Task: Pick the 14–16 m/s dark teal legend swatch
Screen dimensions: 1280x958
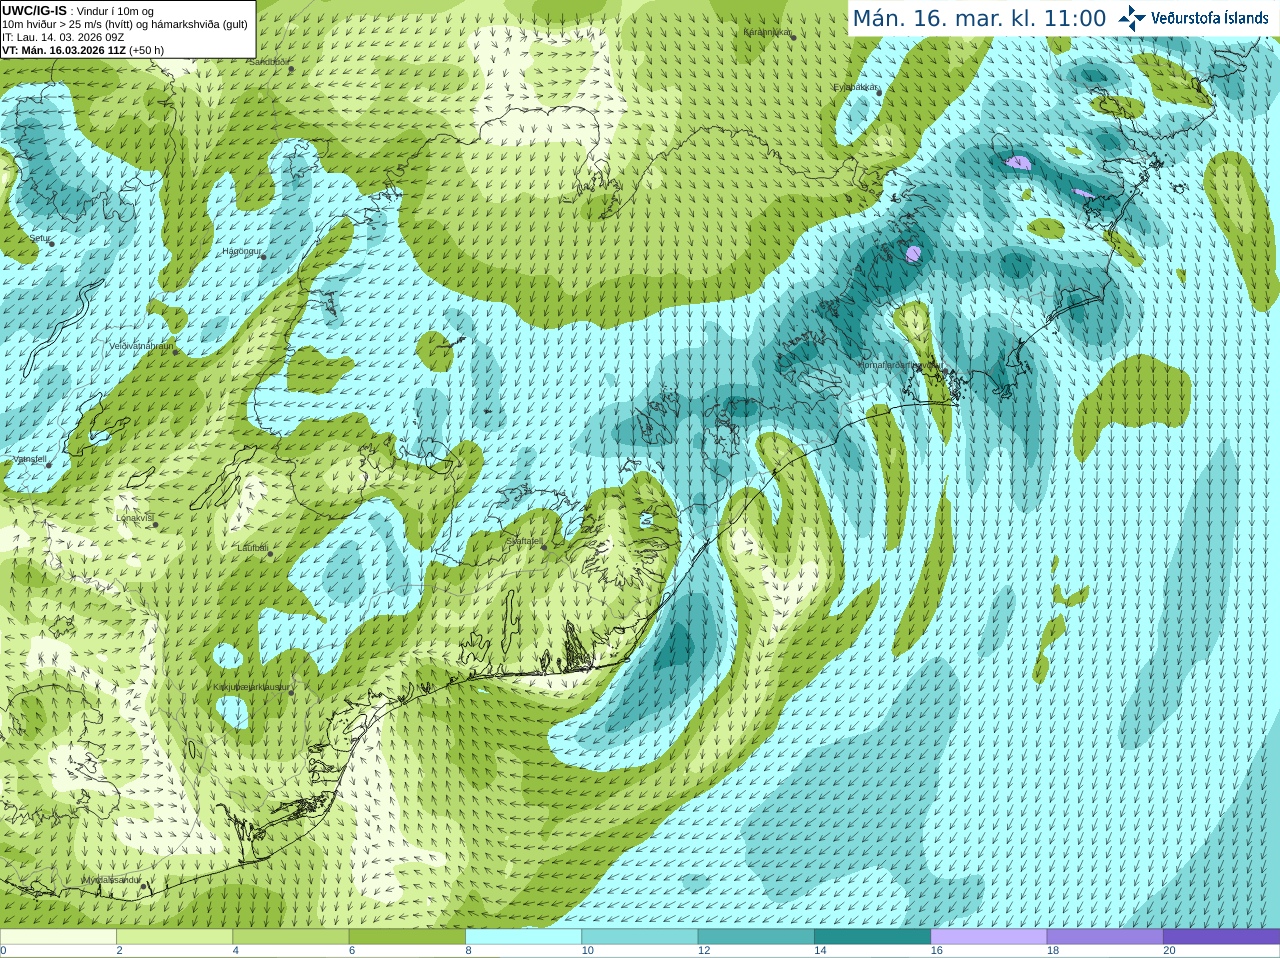Action: coord(872,937)
